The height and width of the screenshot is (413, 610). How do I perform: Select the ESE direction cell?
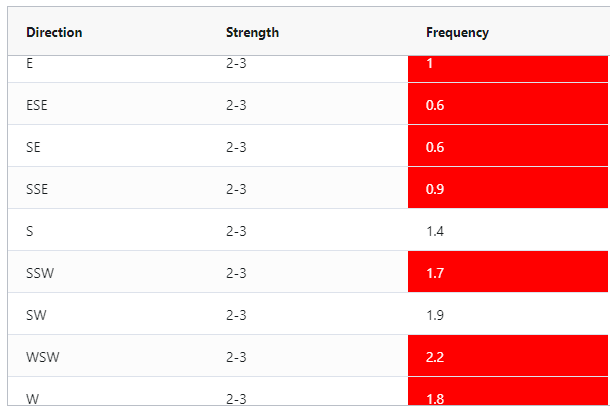(x=39, y=105)
